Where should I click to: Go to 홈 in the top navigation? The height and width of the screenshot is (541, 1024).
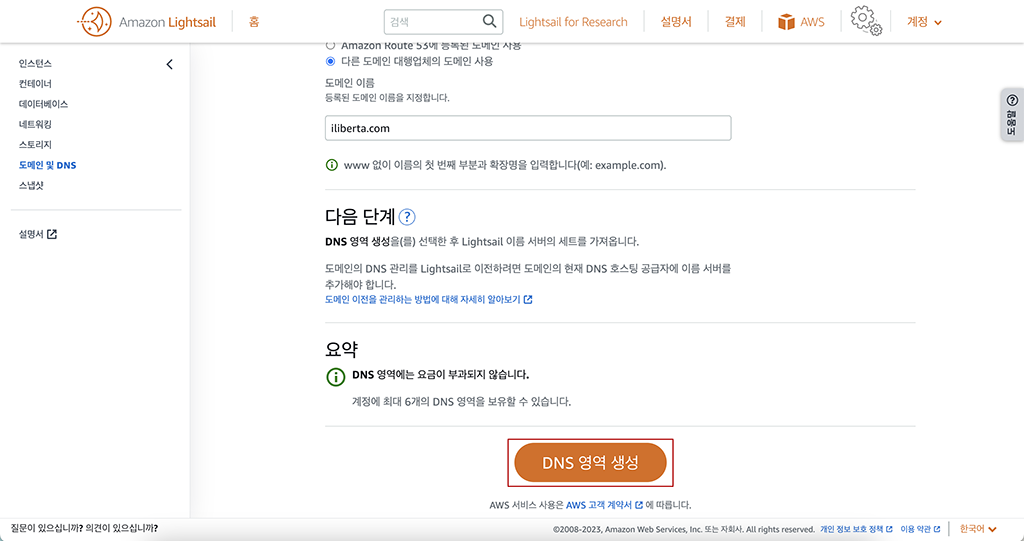click(254, 22)
